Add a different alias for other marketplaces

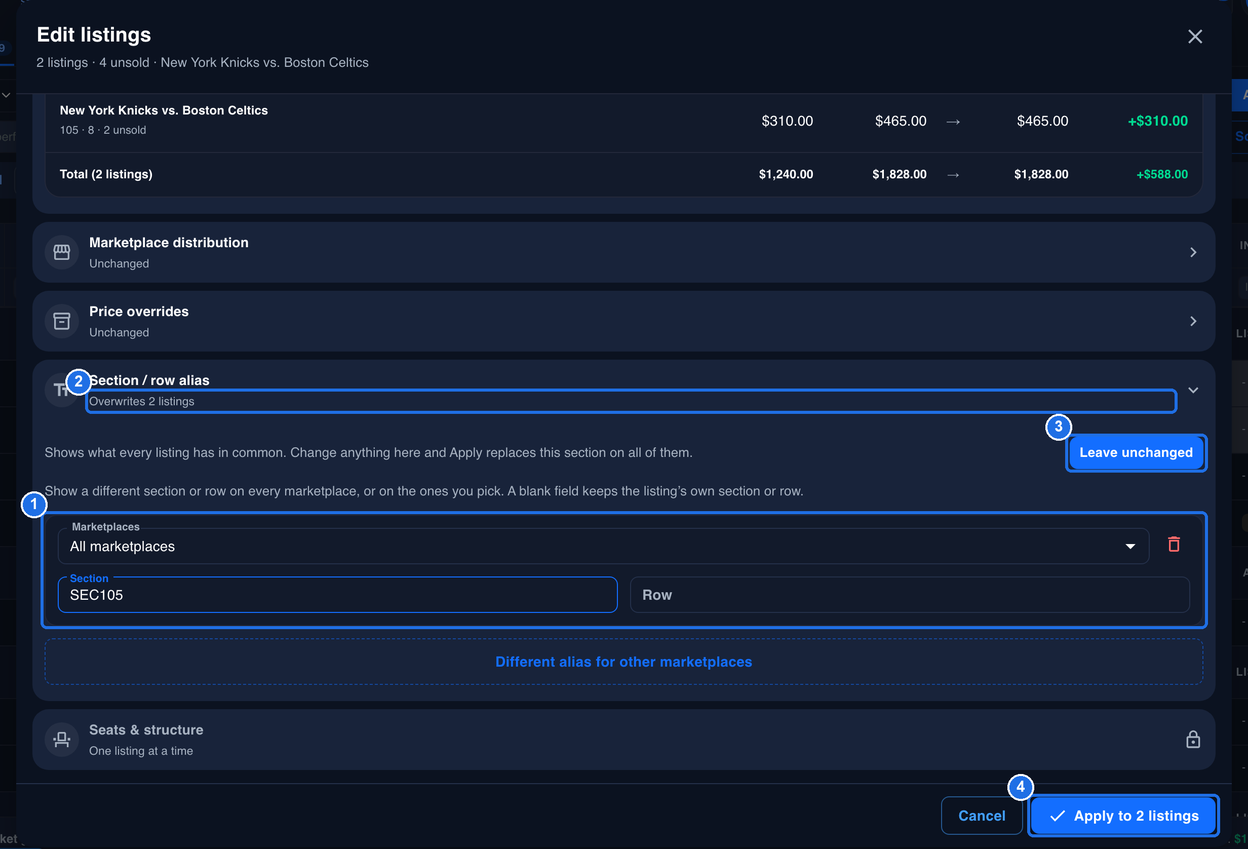[x=624, y=662]
